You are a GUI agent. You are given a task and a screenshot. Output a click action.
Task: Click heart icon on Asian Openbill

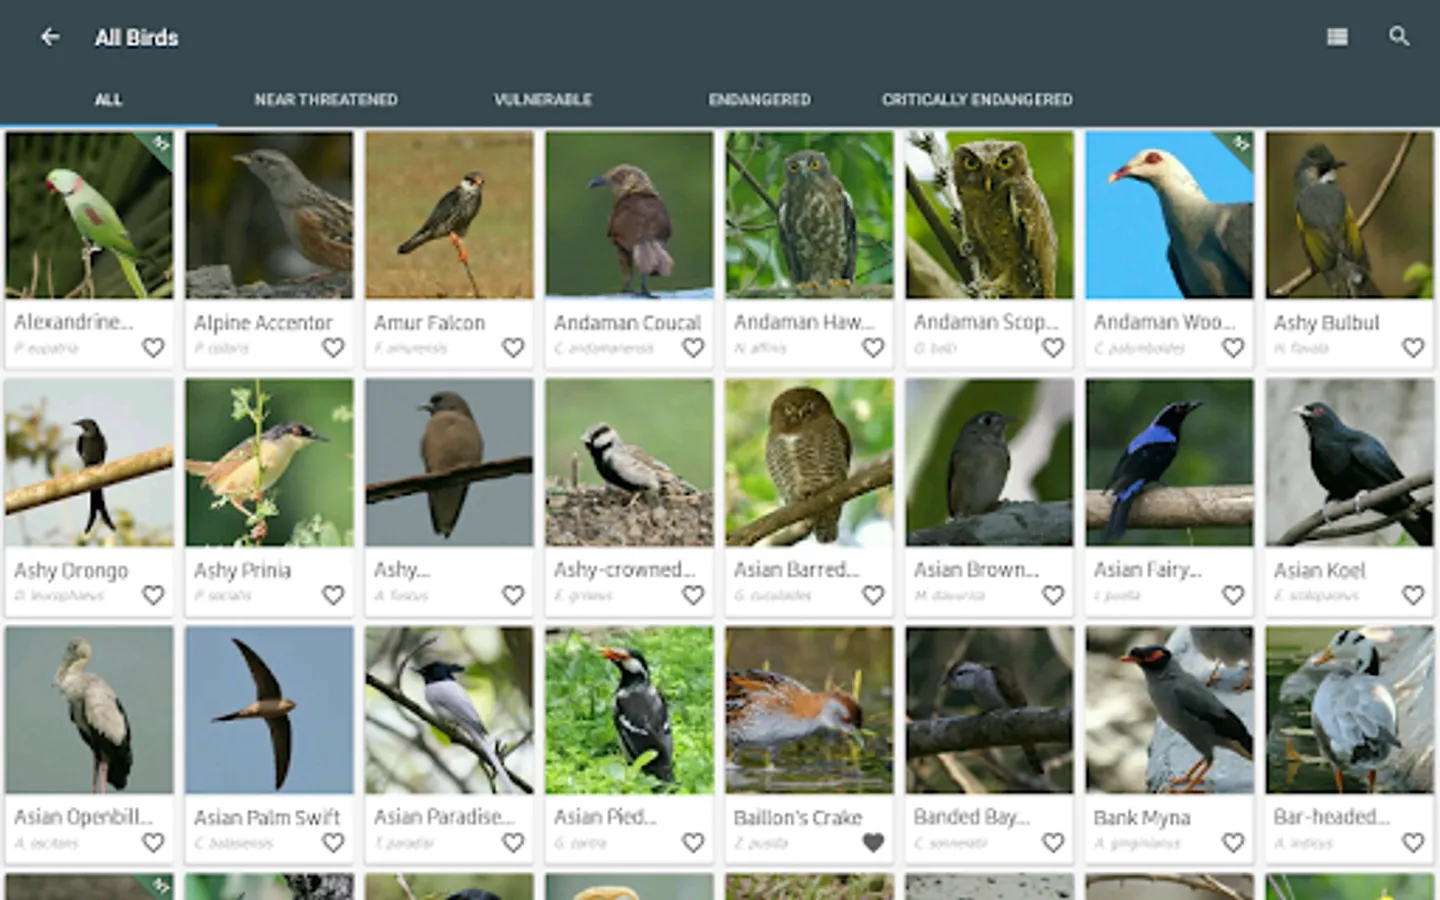[153, 843]
